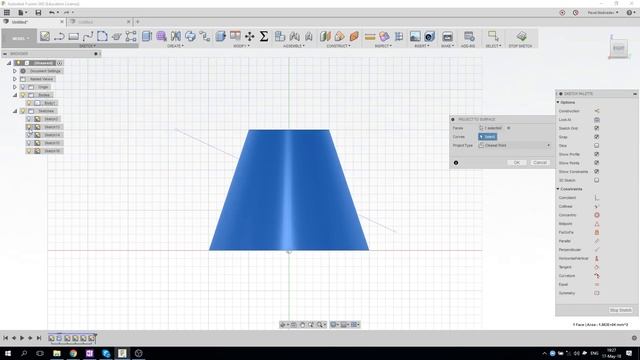The image size is (640, 360).
Task: Click the Interference inspect icon
Action: point(384,36)
